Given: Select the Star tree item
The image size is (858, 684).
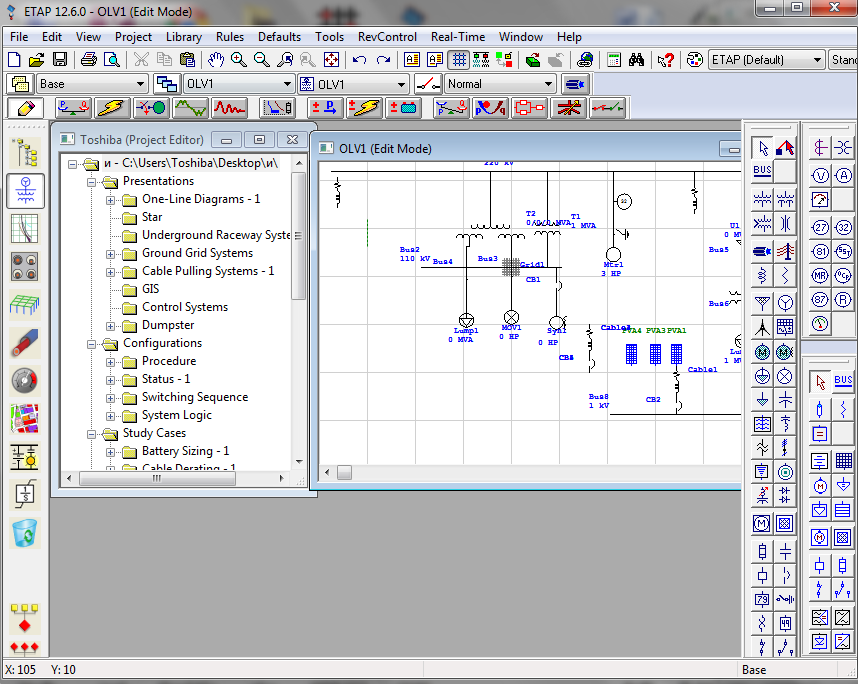Looking at the screenshot, I should [152, 217].
